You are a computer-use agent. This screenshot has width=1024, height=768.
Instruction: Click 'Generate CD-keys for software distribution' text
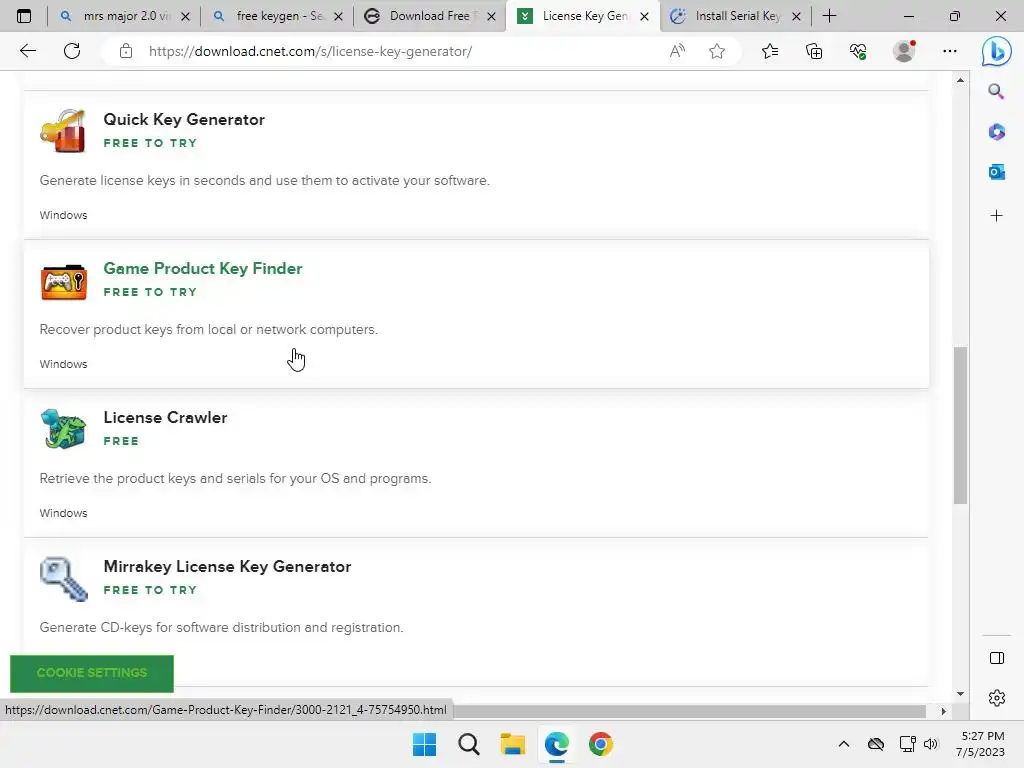[x=221, y=627]
